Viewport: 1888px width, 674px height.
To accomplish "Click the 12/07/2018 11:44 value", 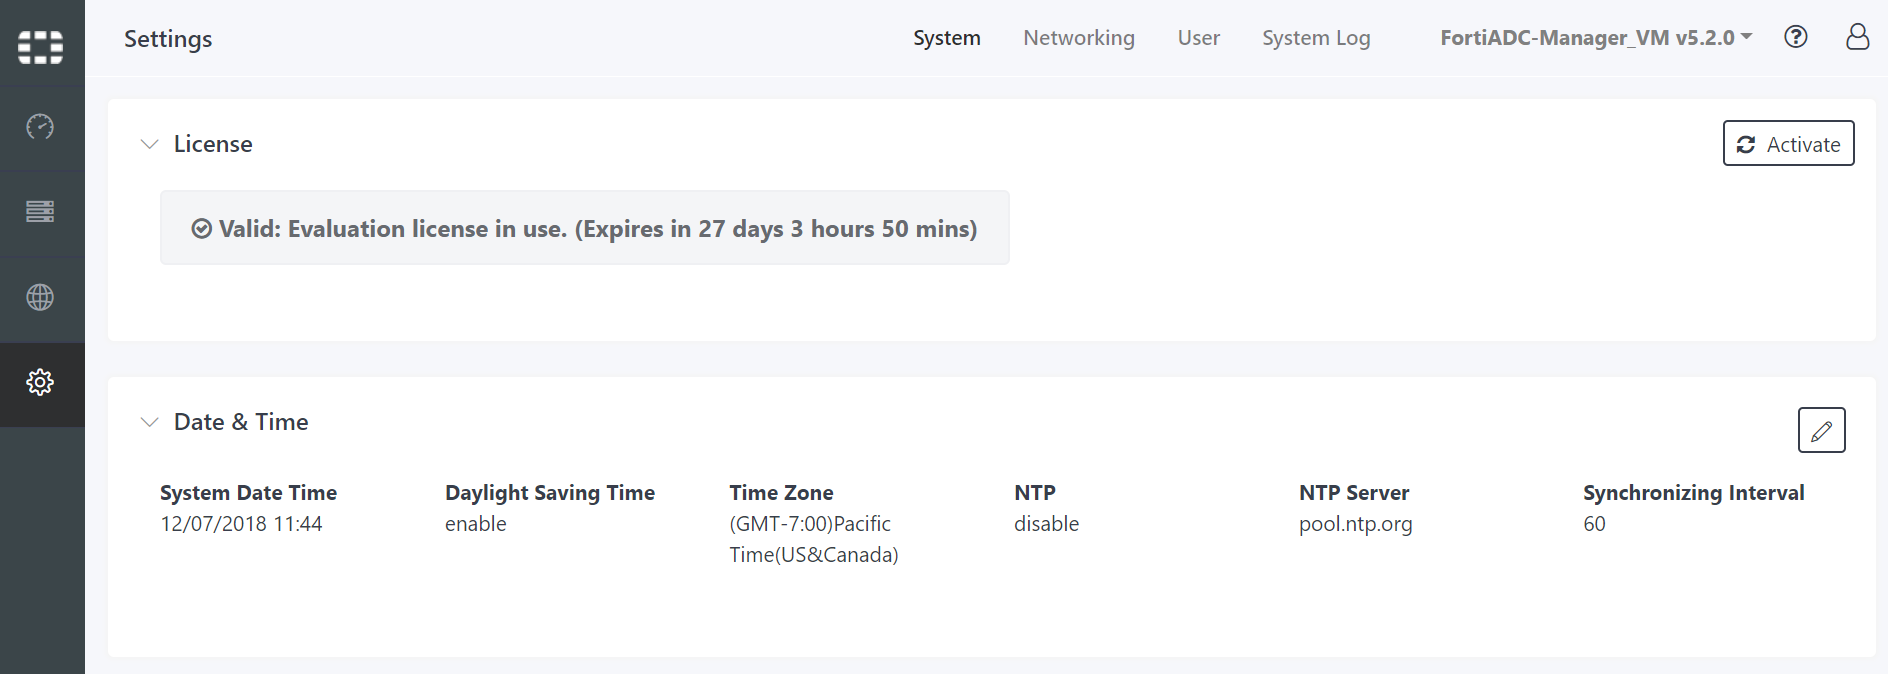I will click(241, 524).
